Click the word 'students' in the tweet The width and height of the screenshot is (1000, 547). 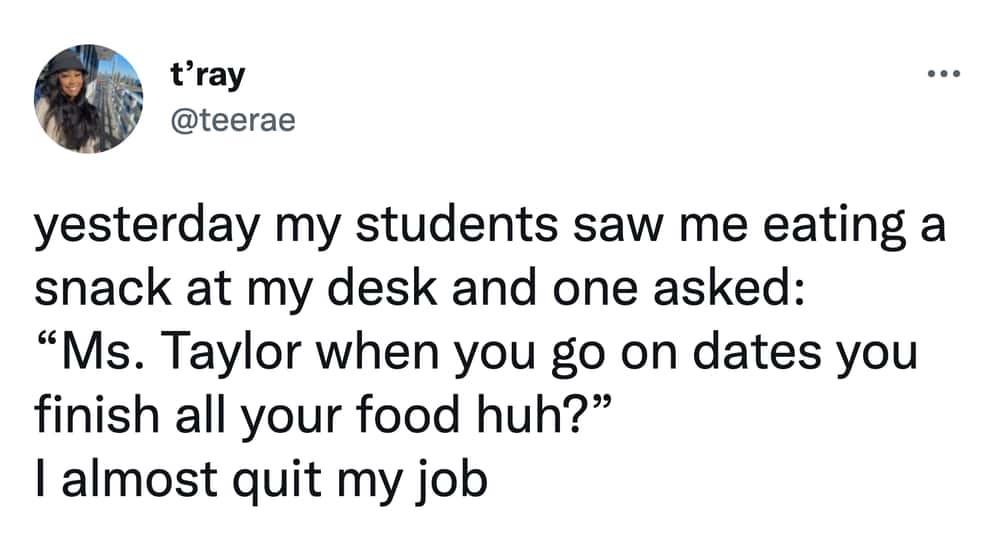pyautogui.click(x=457, y=225)
